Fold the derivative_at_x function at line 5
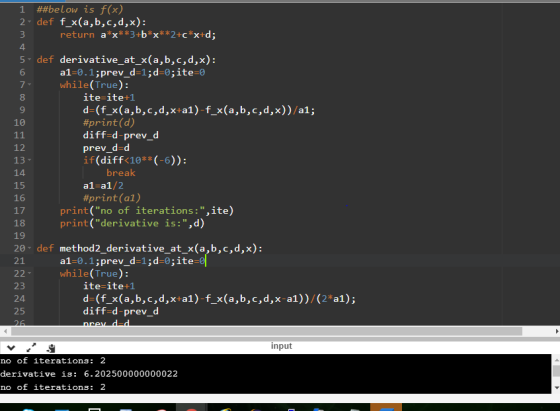Image resolution: width=560 pixels, height=411 pixels. coord(30,59)
